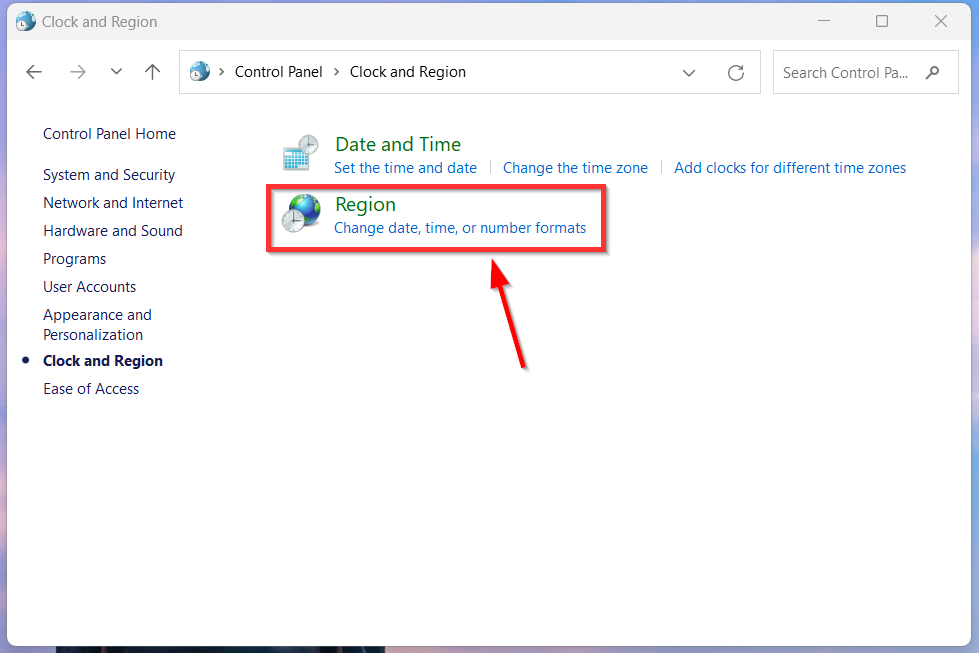
Task: Refresh the Control Panel view
Action: (x=736, y=73)
